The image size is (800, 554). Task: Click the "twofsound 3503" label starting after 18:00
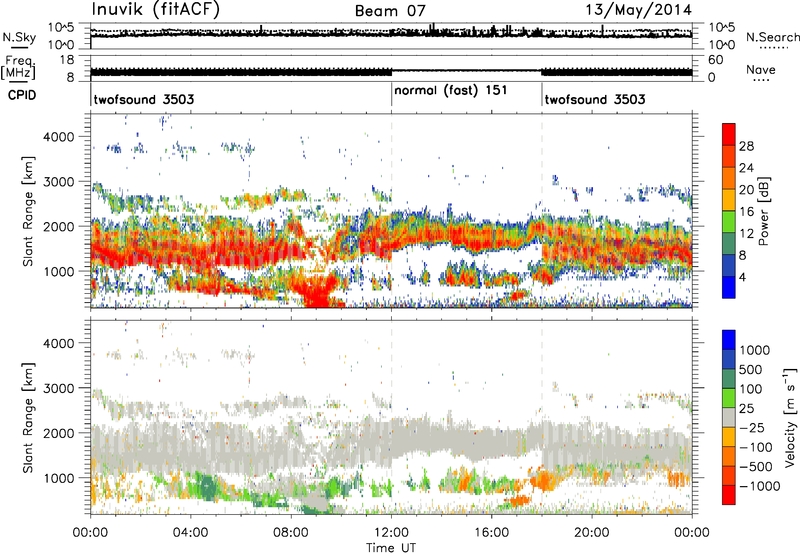[x=595, y=99]
